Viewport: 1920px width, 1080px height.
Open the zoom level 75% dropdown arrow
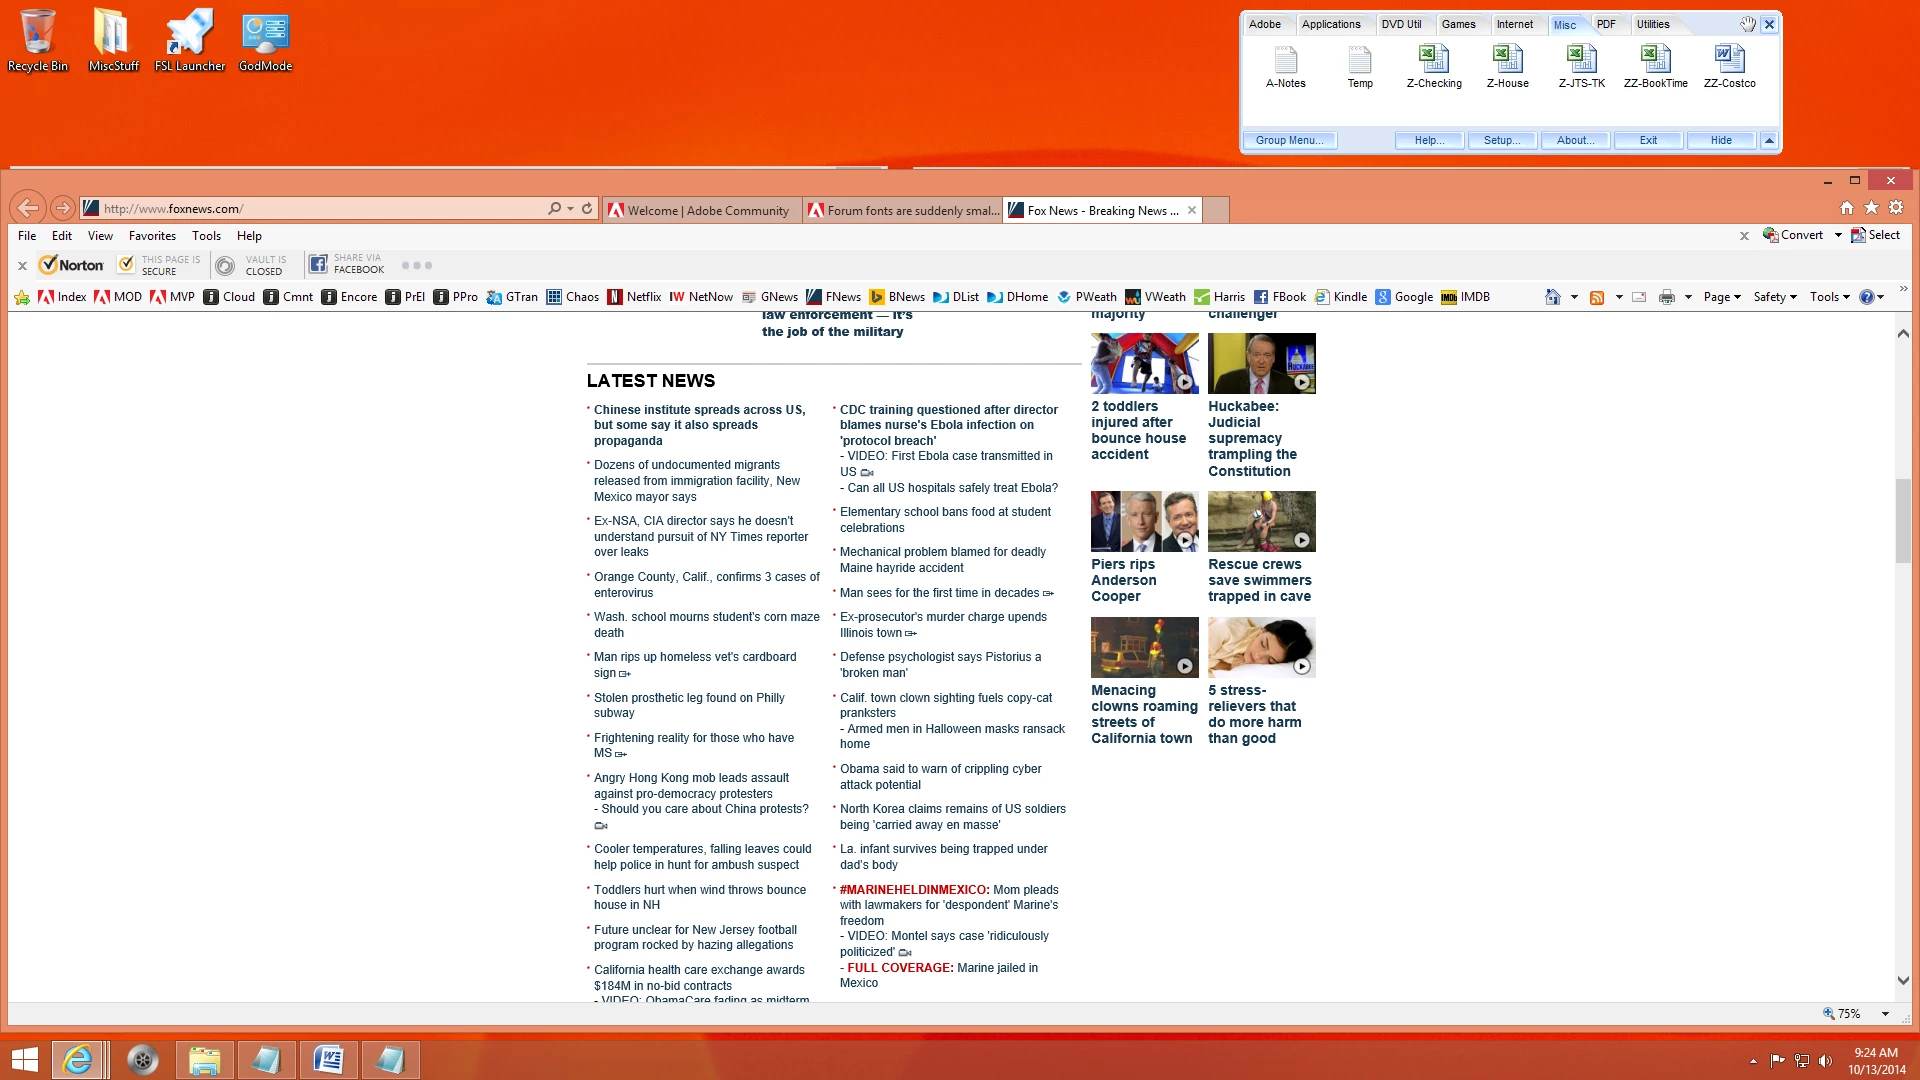[x=1885, y=1014]
